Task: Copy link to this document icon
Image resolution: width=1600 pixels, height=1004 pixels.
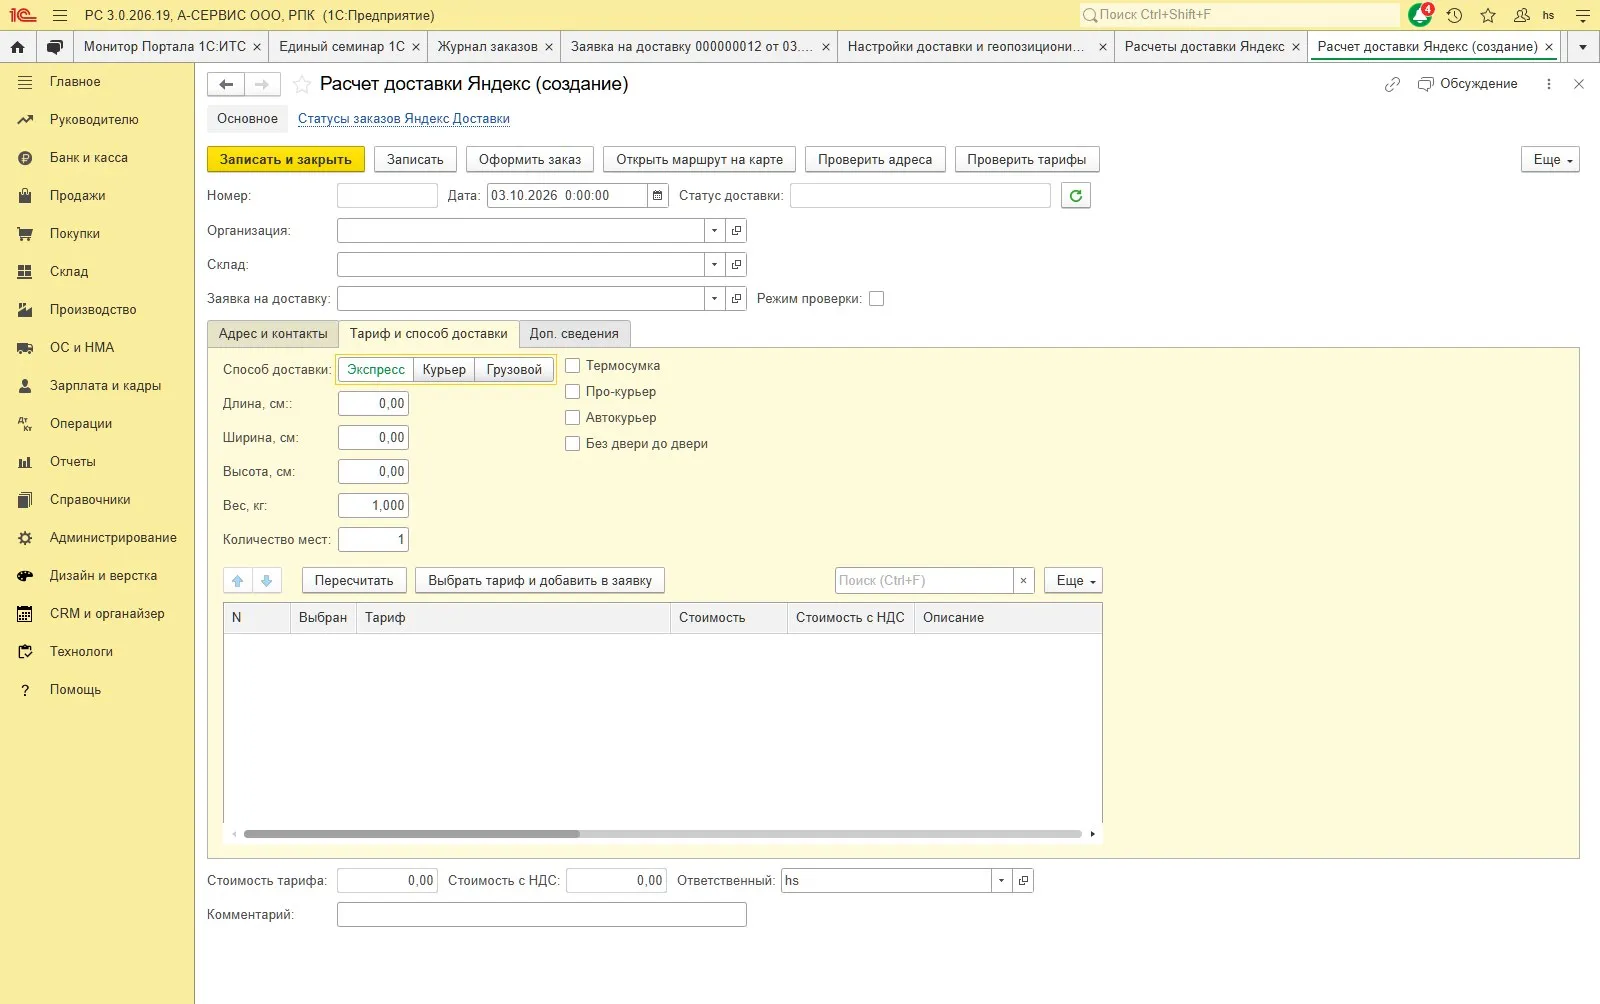Action: pos(1392,84)
